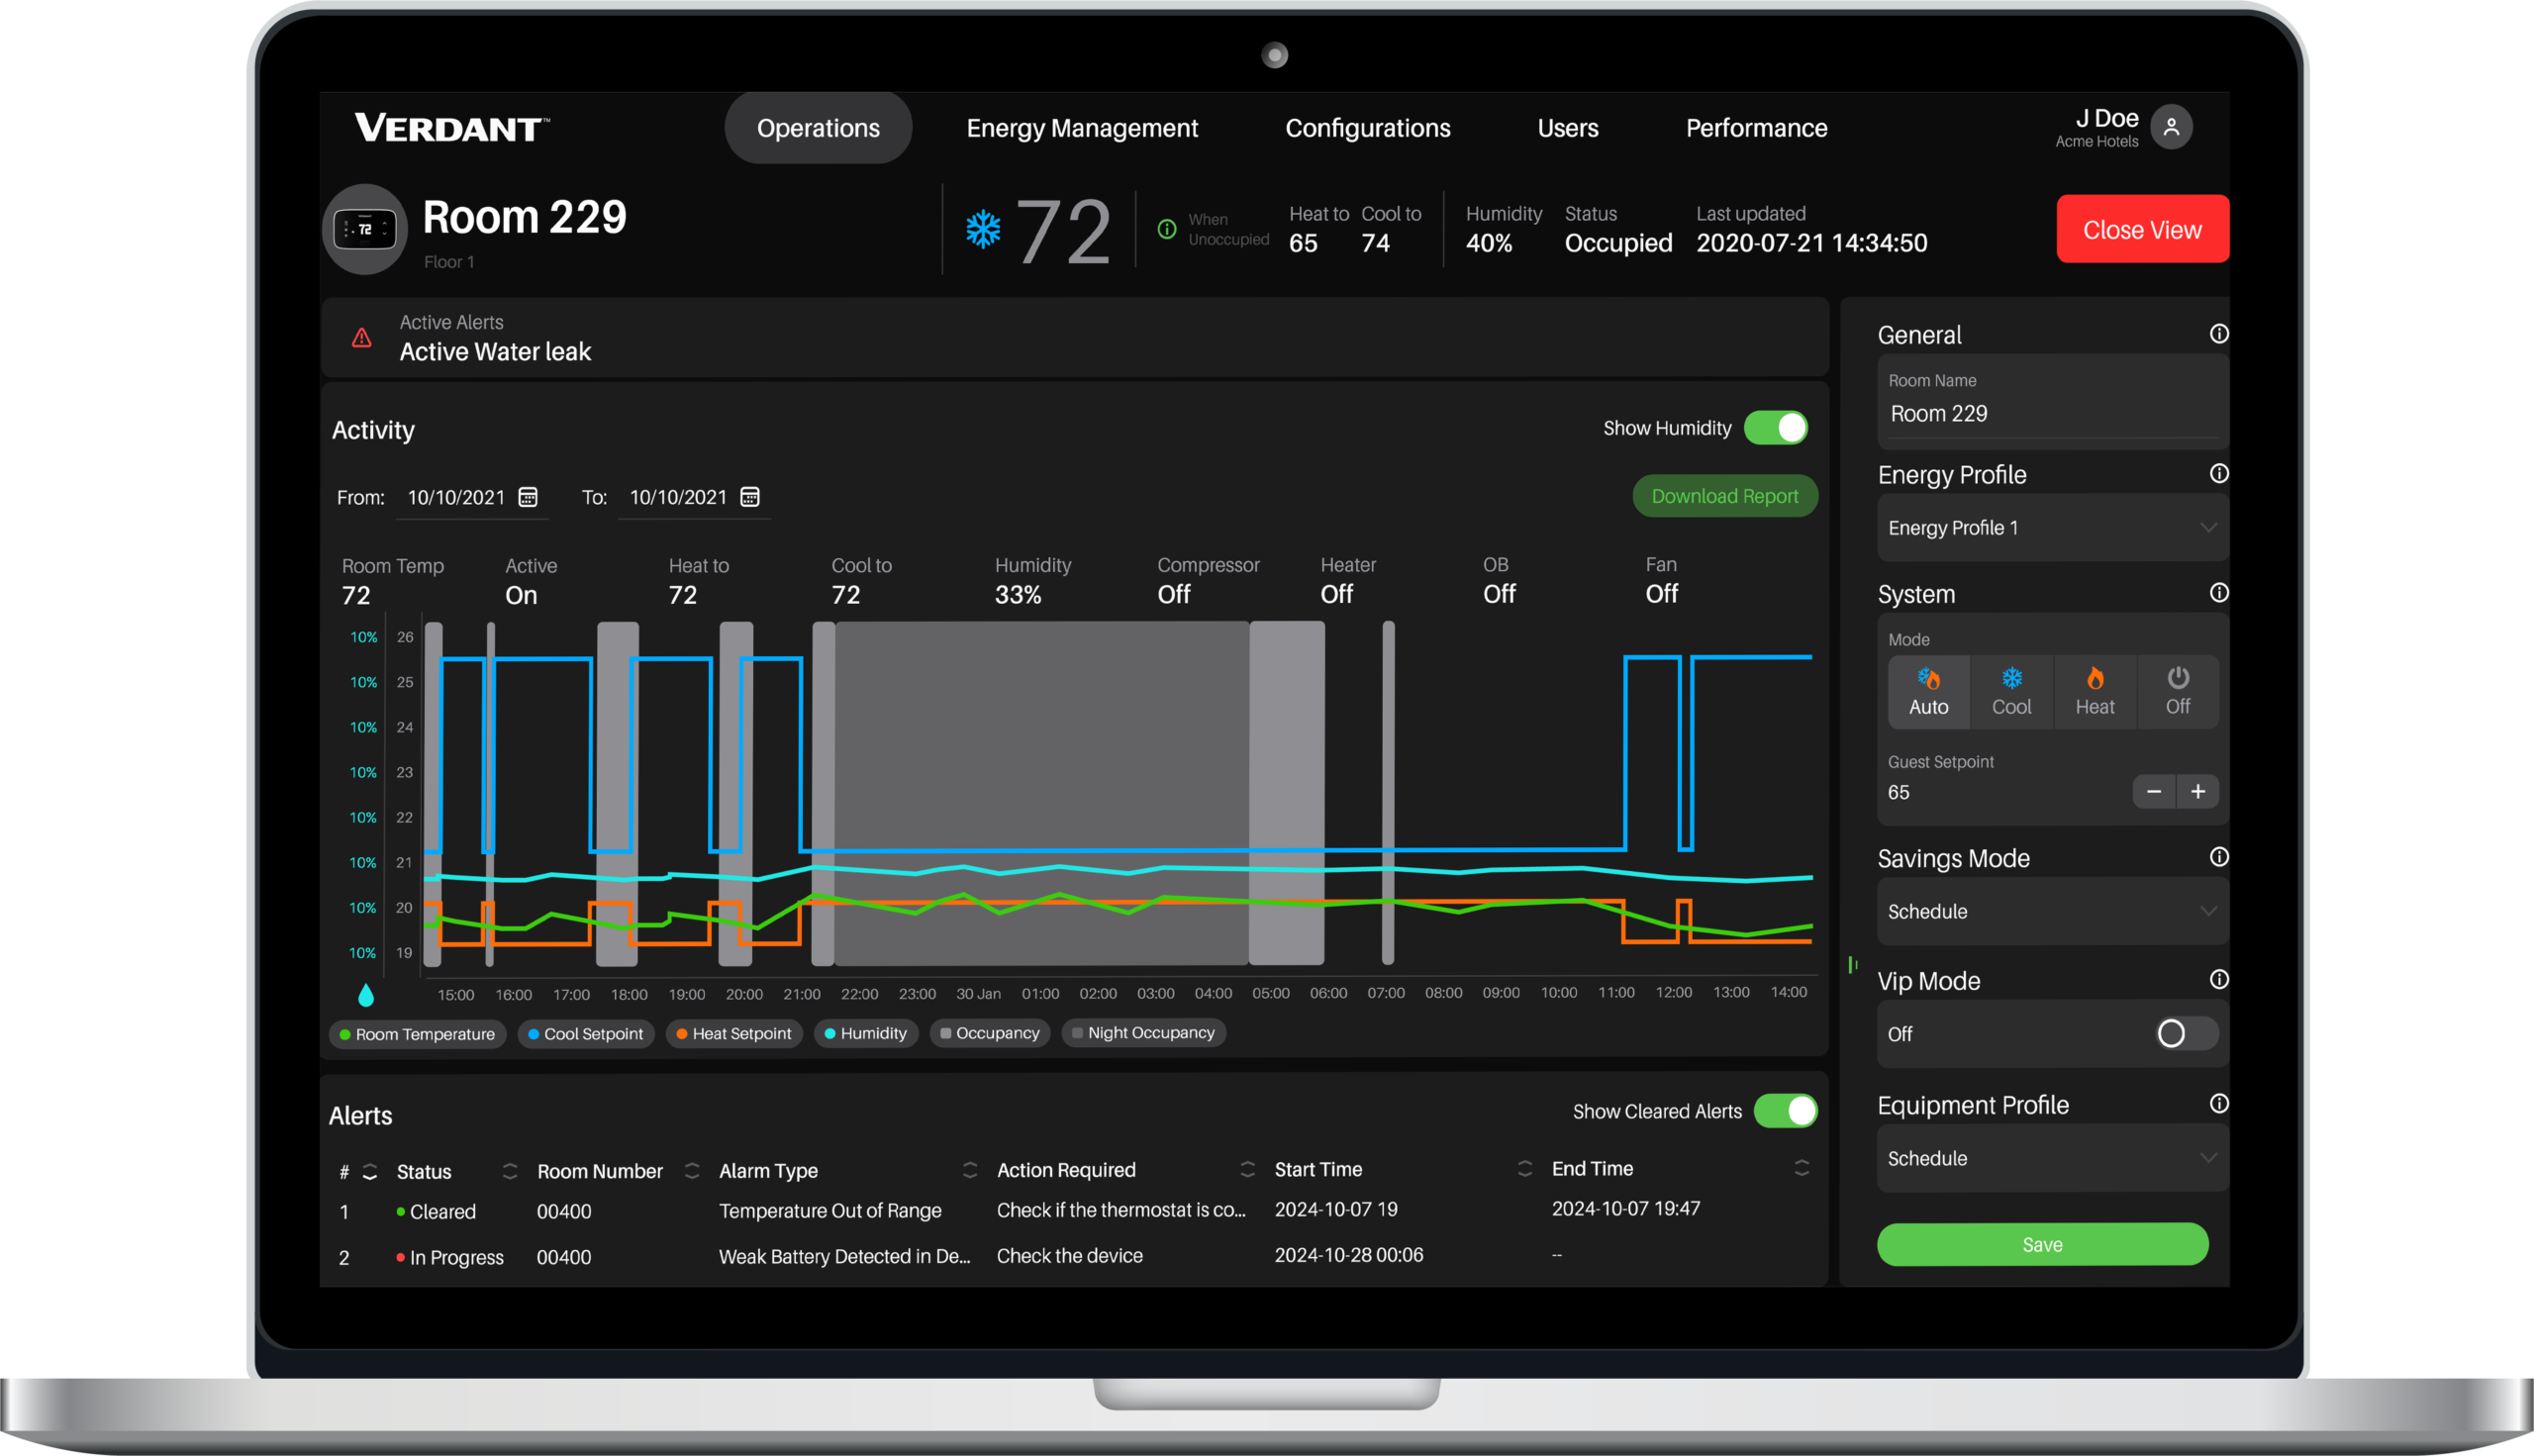This screenshot has height=1456, width=2534.
Task: Click the Download Report button
Action: [1724, 496]
